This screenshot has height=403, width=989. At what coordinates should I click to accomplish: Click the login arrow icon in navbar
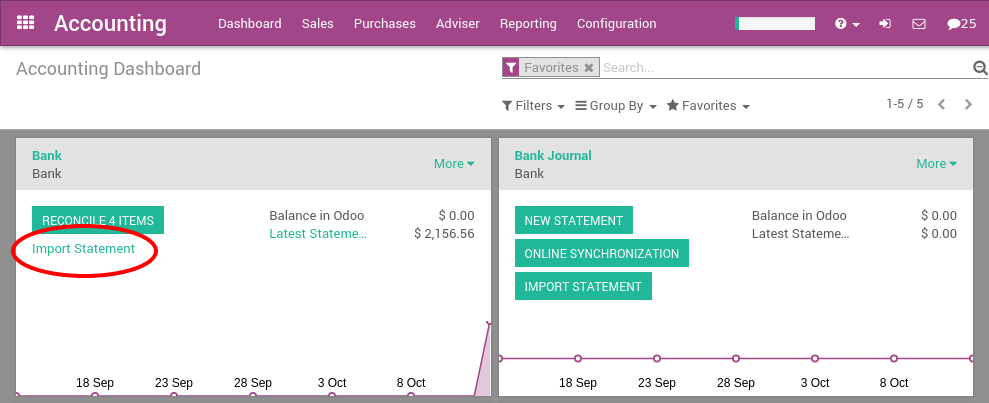tap(885, 24)
